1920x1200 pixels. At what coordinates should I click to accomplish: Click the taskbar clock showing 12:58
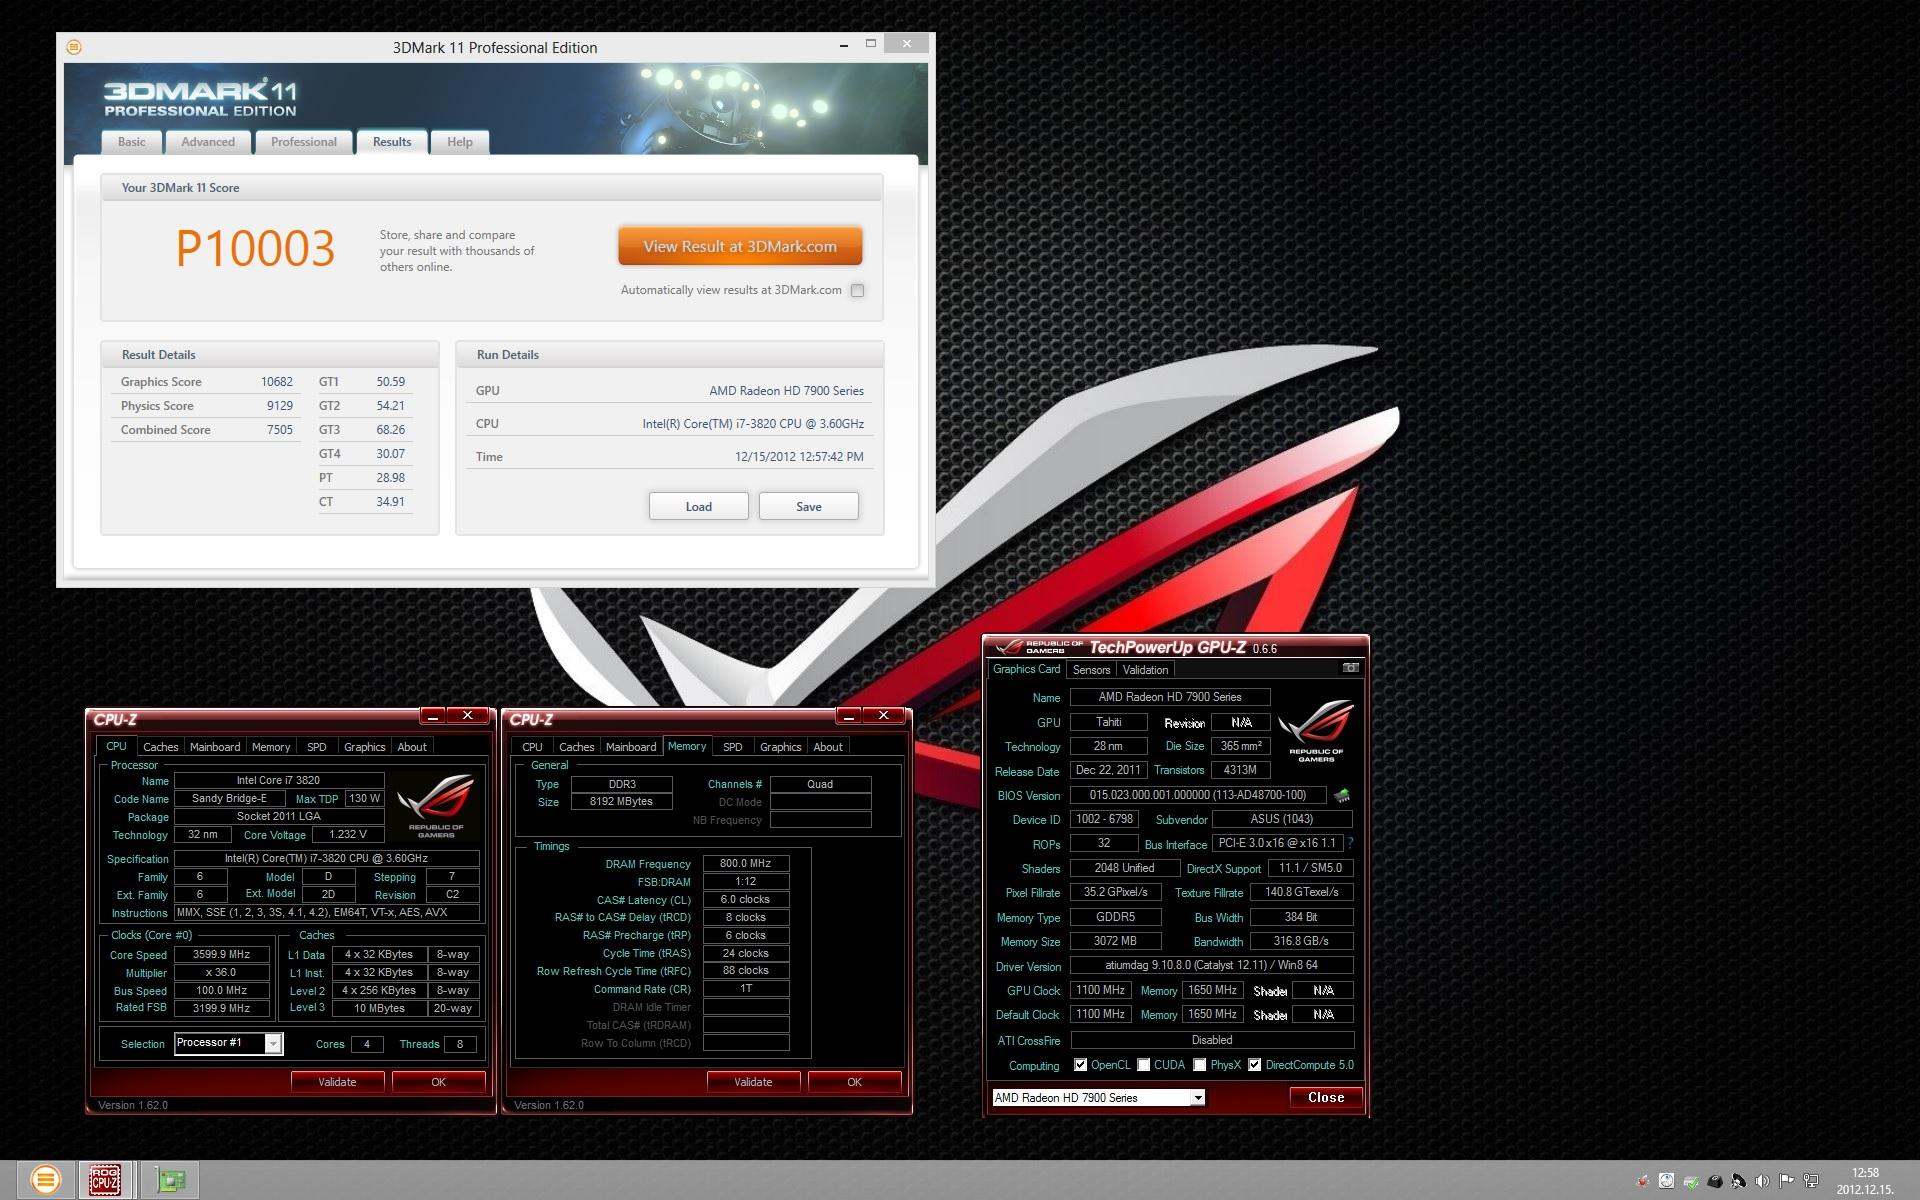pyautogui.click(x=1865, y=1181)
